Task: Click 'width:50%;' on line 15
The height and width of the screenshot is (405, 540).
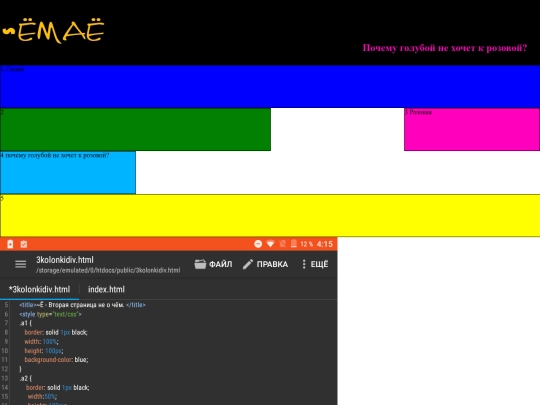Action: [x=42, y=397]
